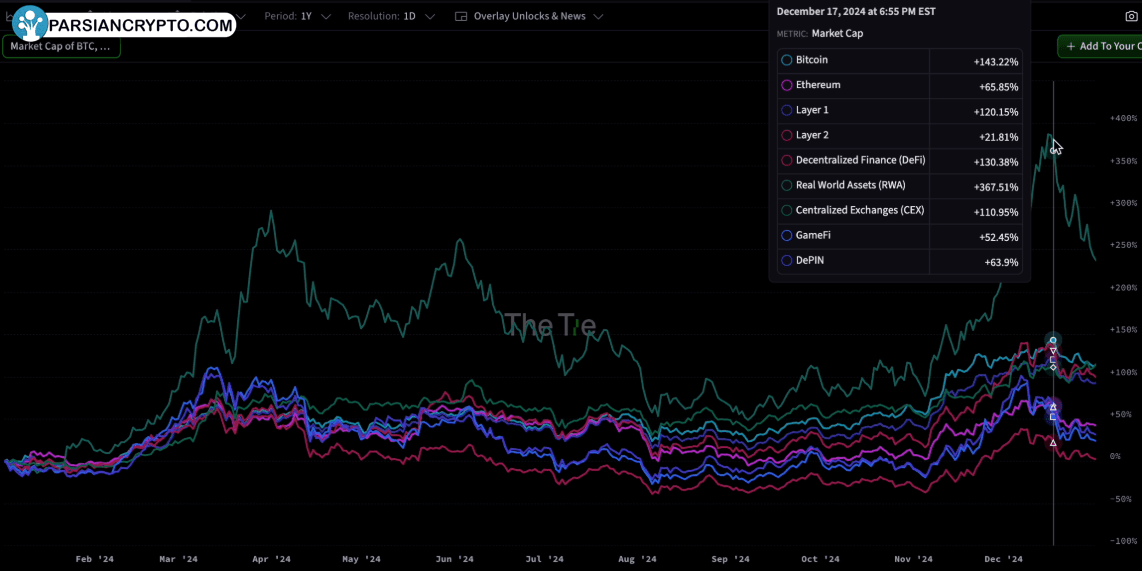The height and width of the screenshot is (571, 1142).
Task: Click the Dec '24 x-axis label
Action: tap(1004, 559)
